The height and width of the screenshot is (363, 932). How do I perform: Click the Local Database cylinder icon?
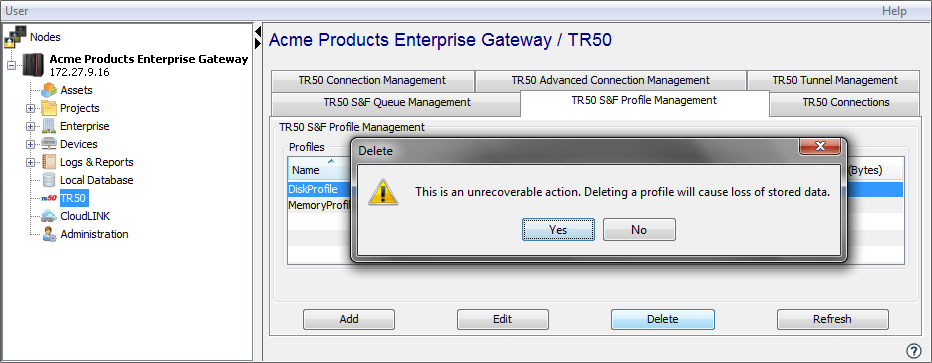click(49, 180)
